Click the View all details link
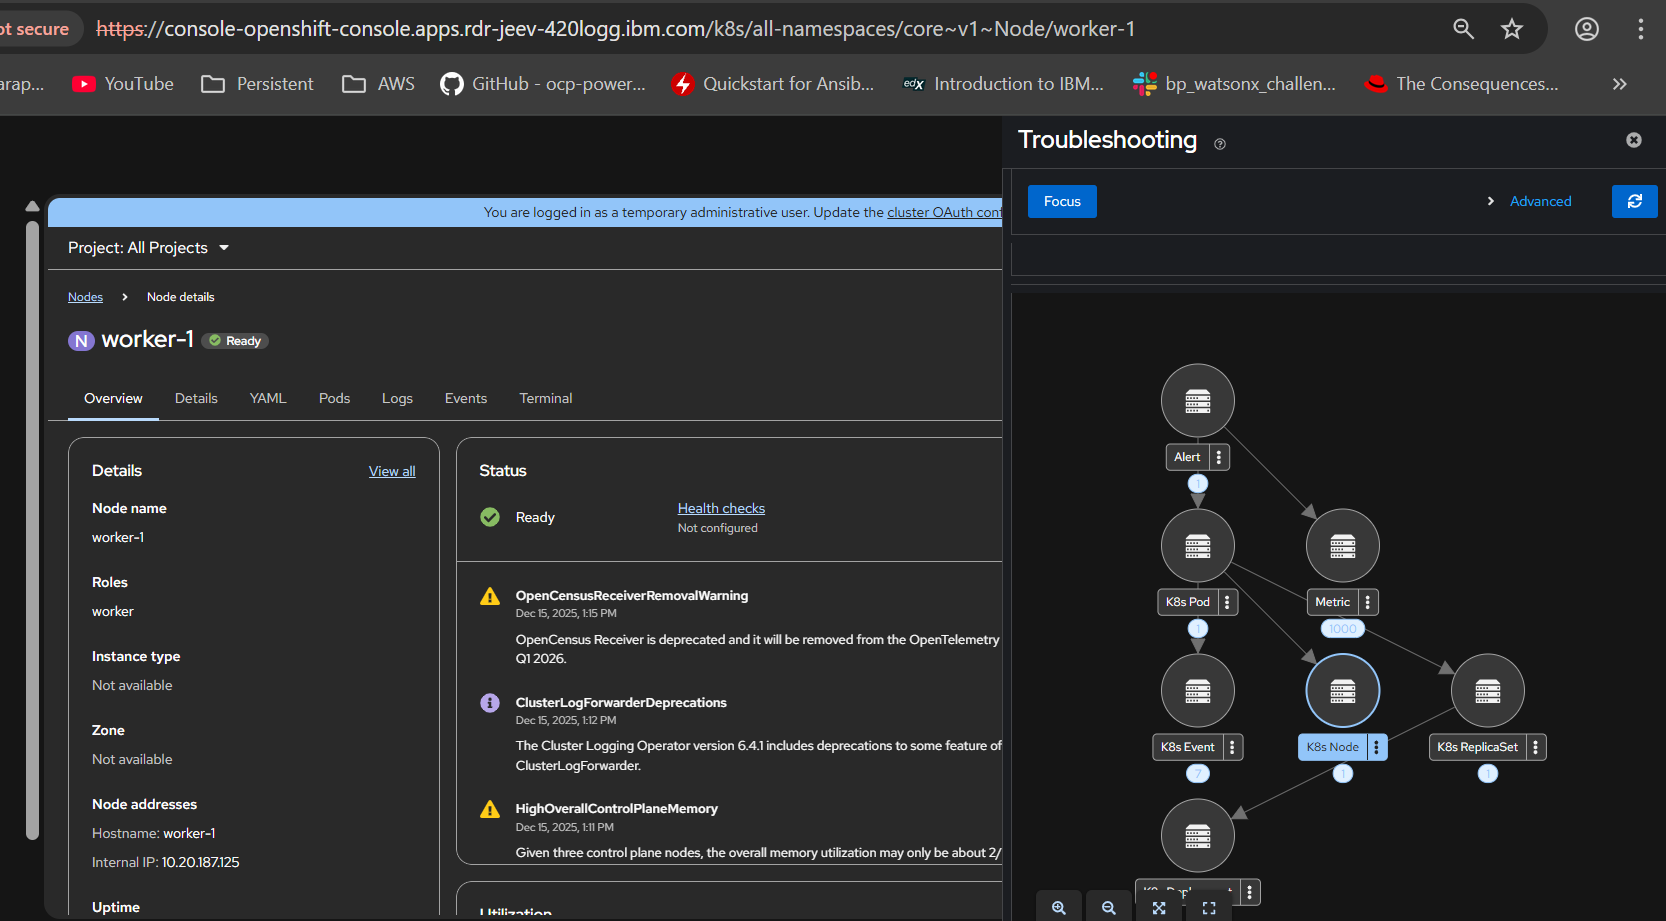 (x=392, y=471)
